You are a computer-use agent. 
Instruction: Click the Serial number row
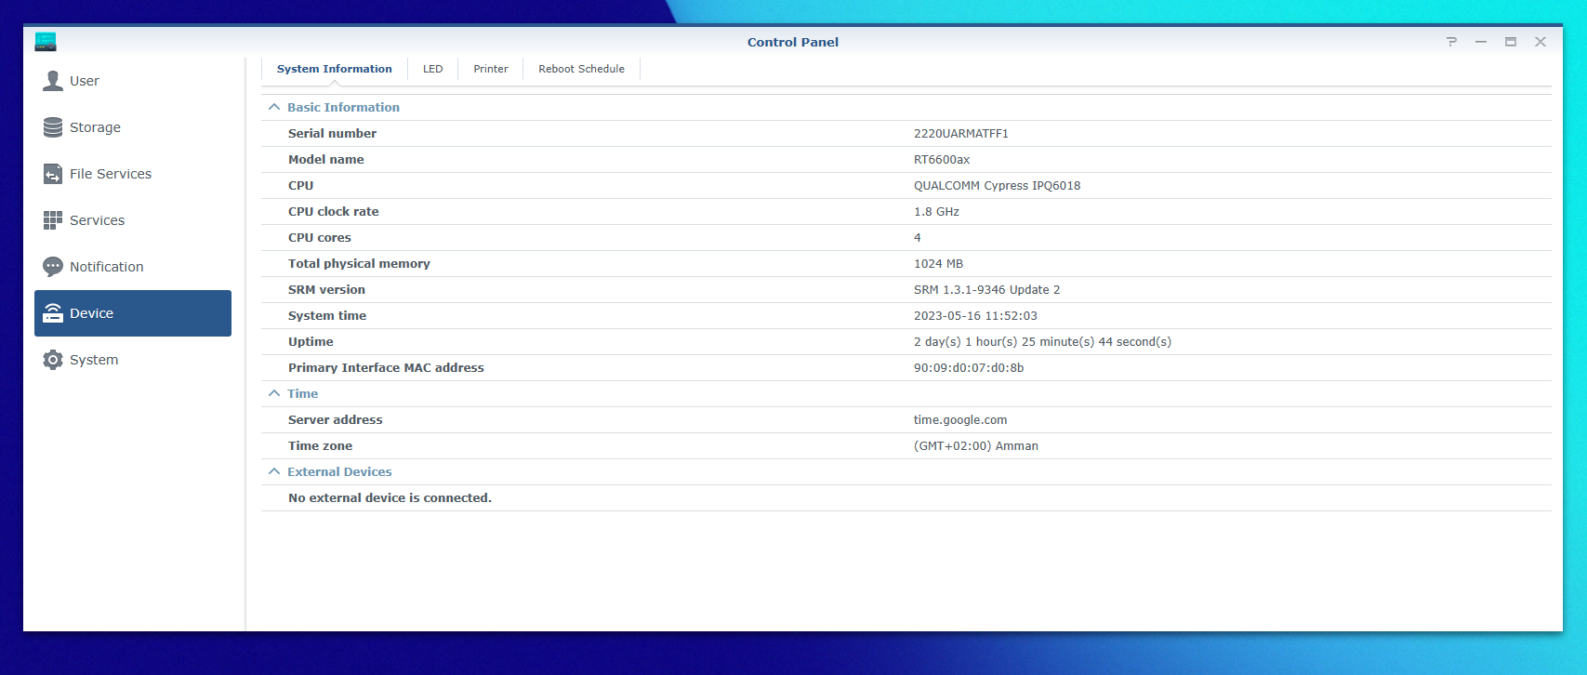click(906, 133)
